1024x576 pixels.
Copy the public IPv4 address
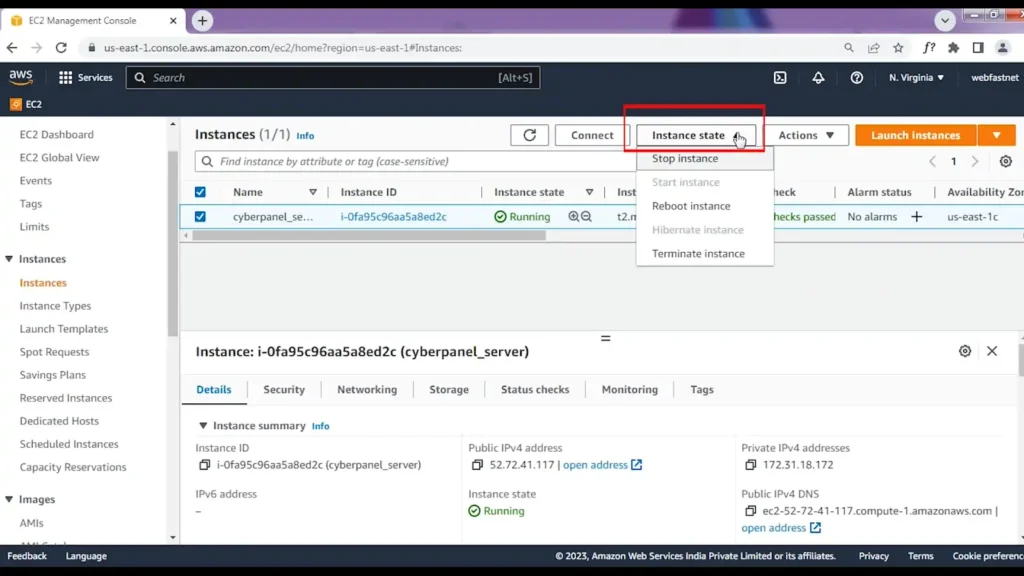[x=477, y=465]
